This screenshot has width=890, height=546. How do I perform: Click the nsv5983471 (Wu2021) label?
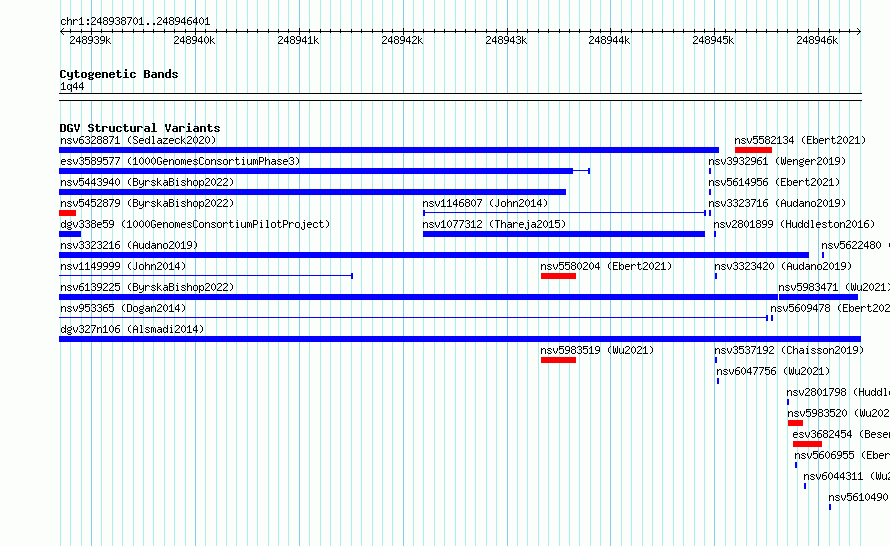(834, 287)
